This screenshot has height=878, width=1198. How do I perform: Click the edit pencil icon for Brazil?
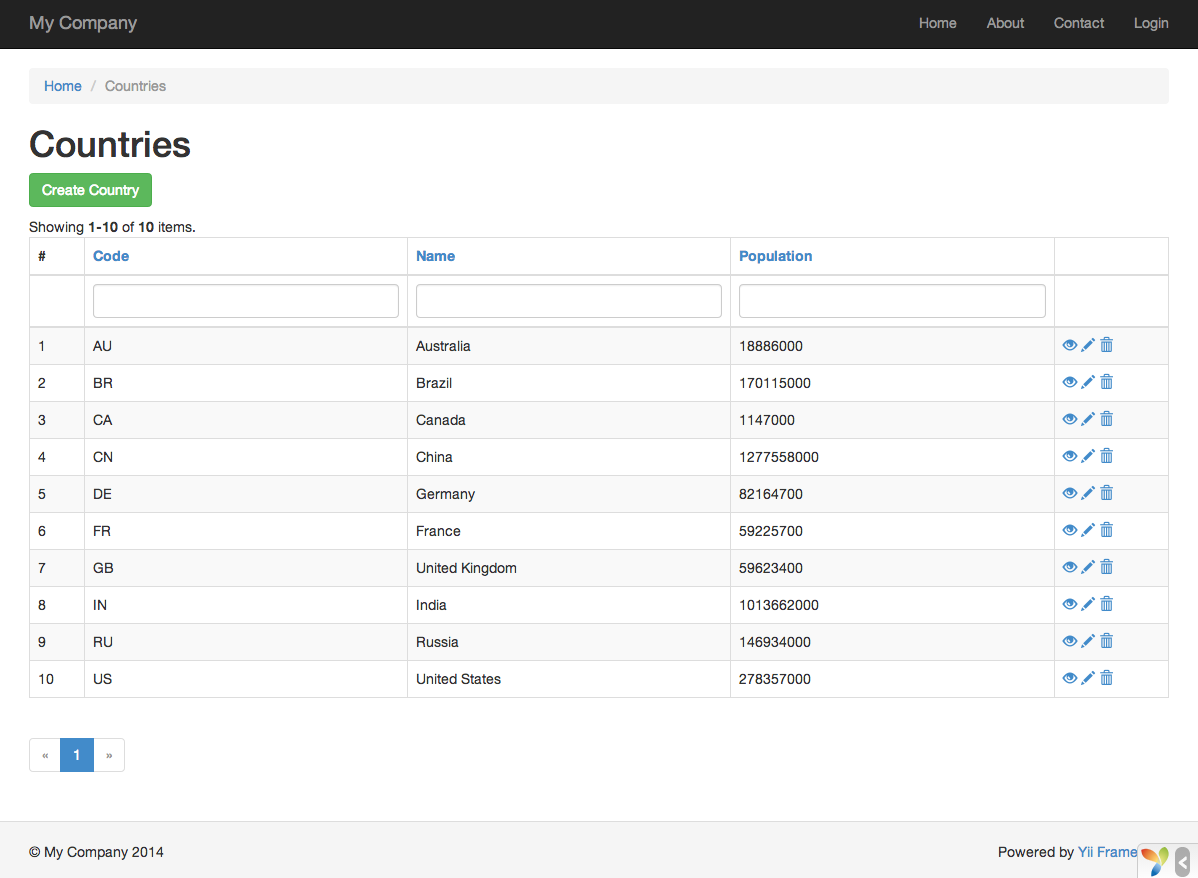click(x=1088, y=382)
